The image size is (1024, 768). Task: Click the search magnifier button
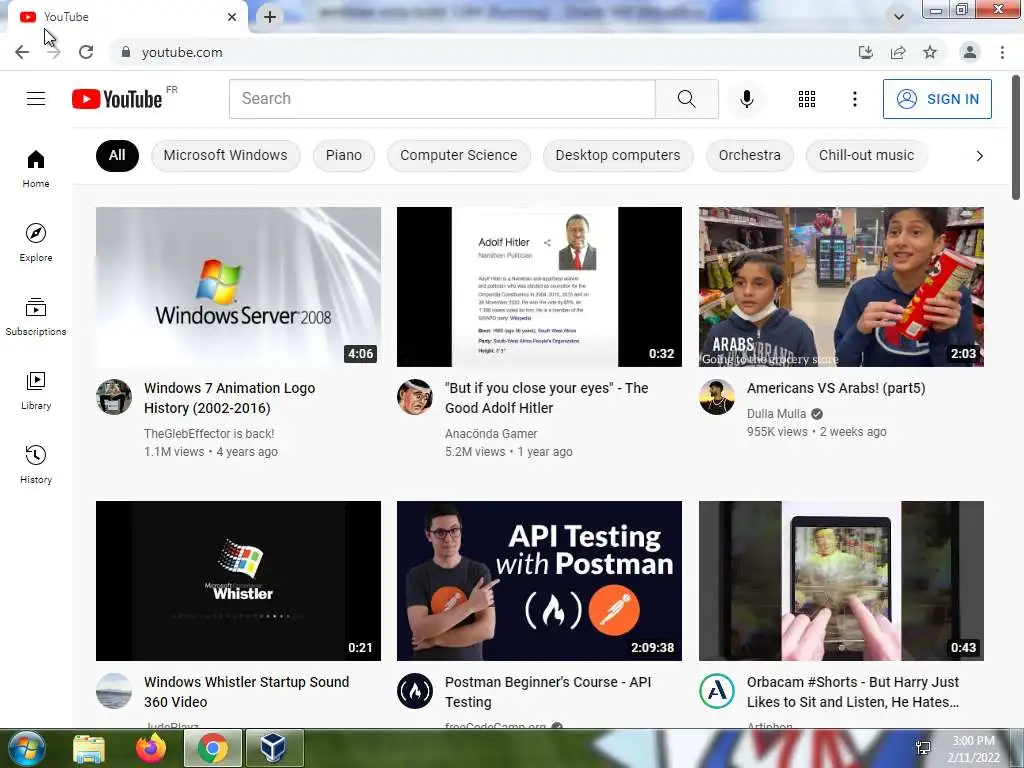click(686, 99)
